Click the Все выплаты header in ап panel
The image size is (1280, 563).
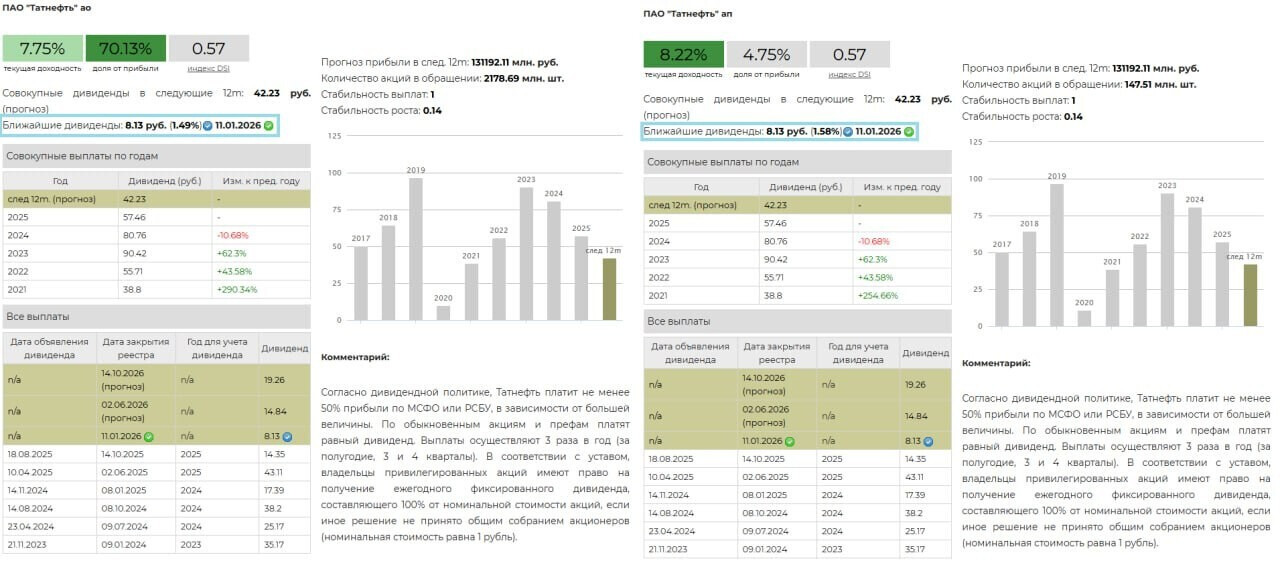coord(797,321)
